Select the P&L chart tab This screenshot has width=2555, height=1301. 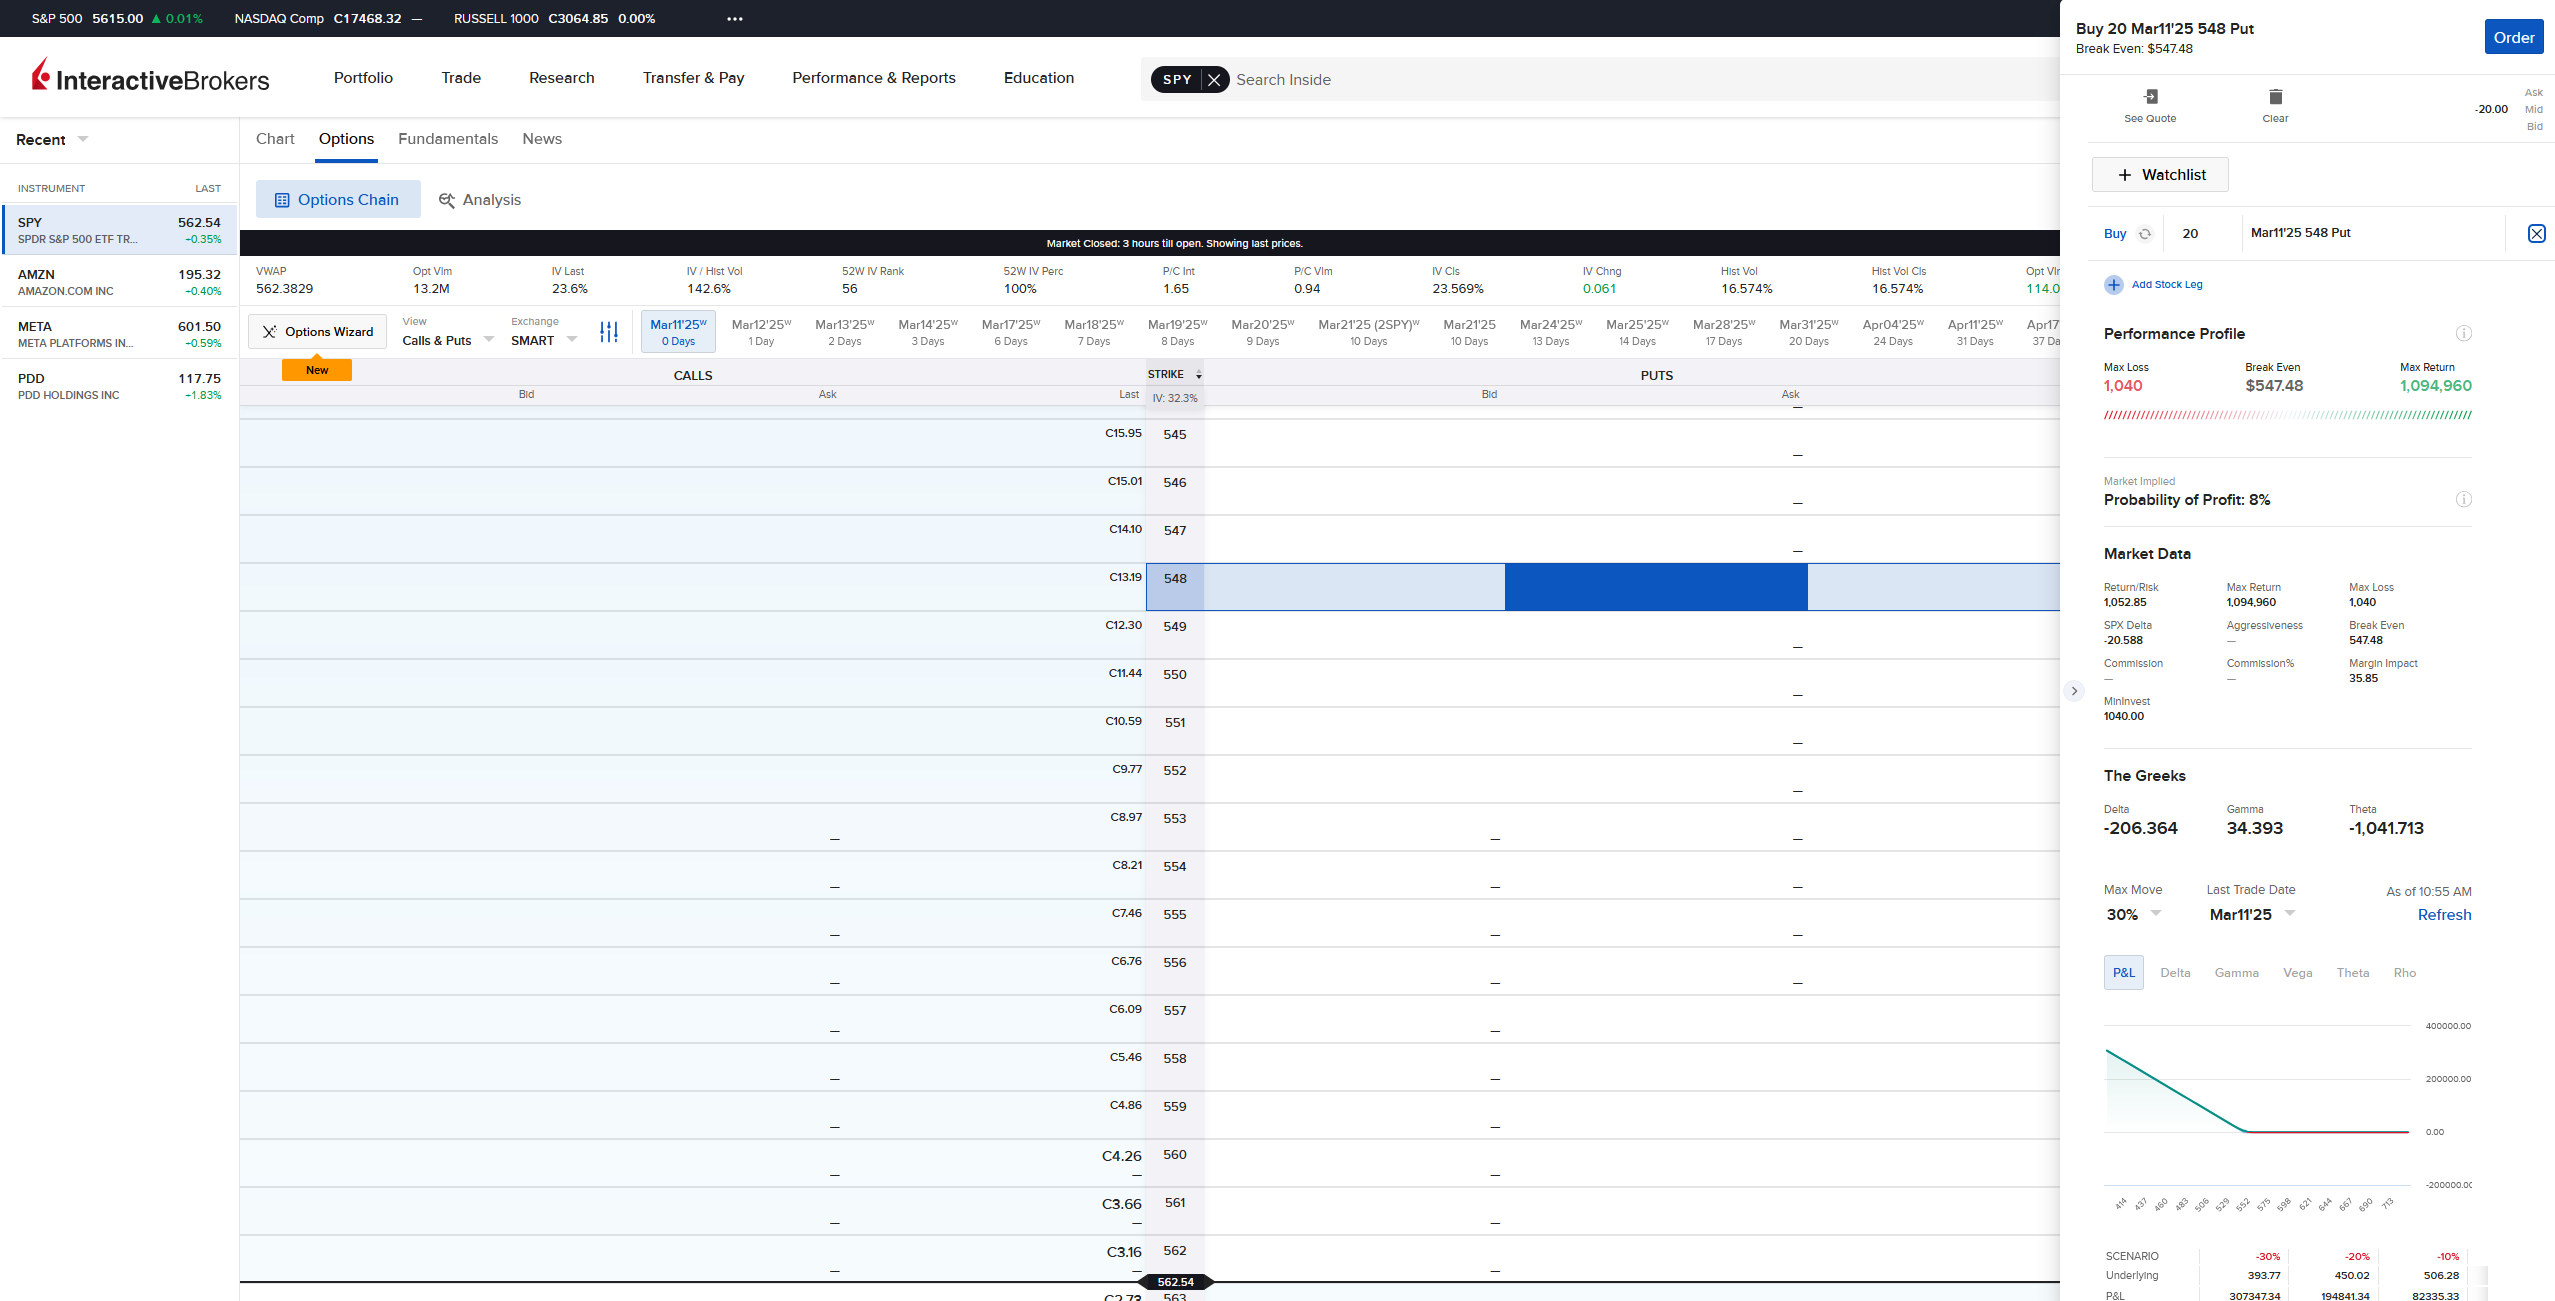click(2123, 973)
